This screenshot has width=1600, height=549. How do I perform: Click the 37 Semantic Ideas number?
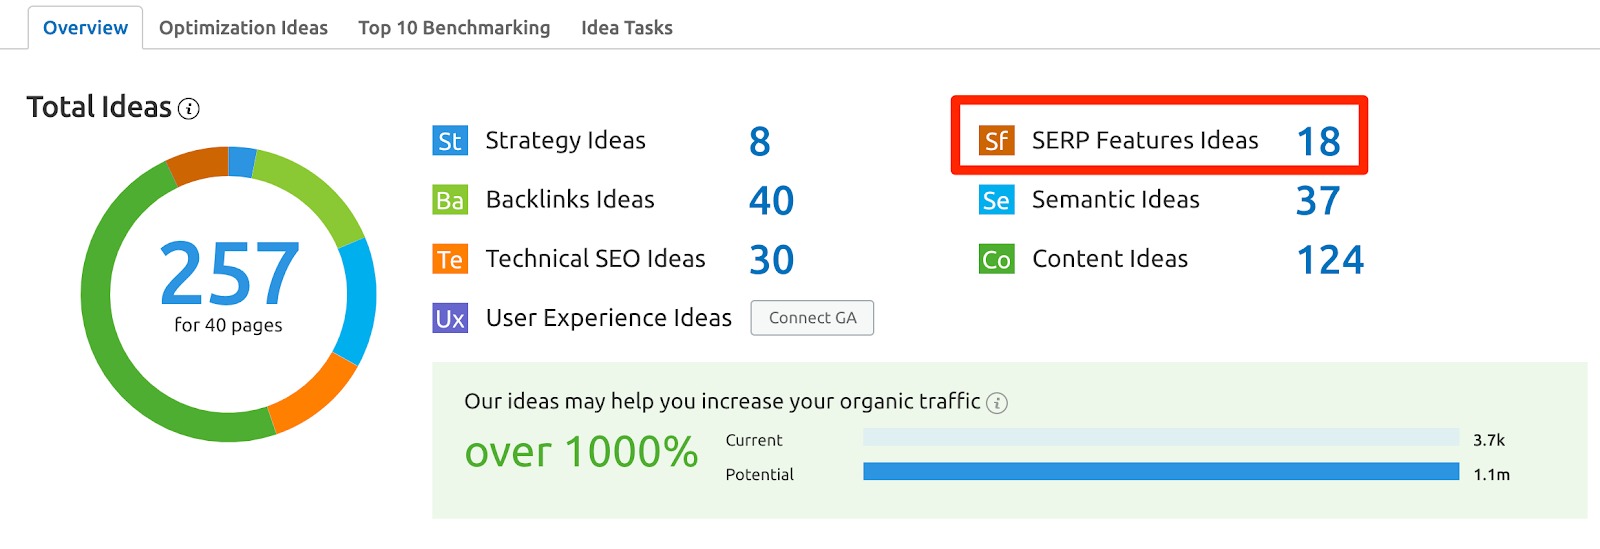coord(1318,201)
